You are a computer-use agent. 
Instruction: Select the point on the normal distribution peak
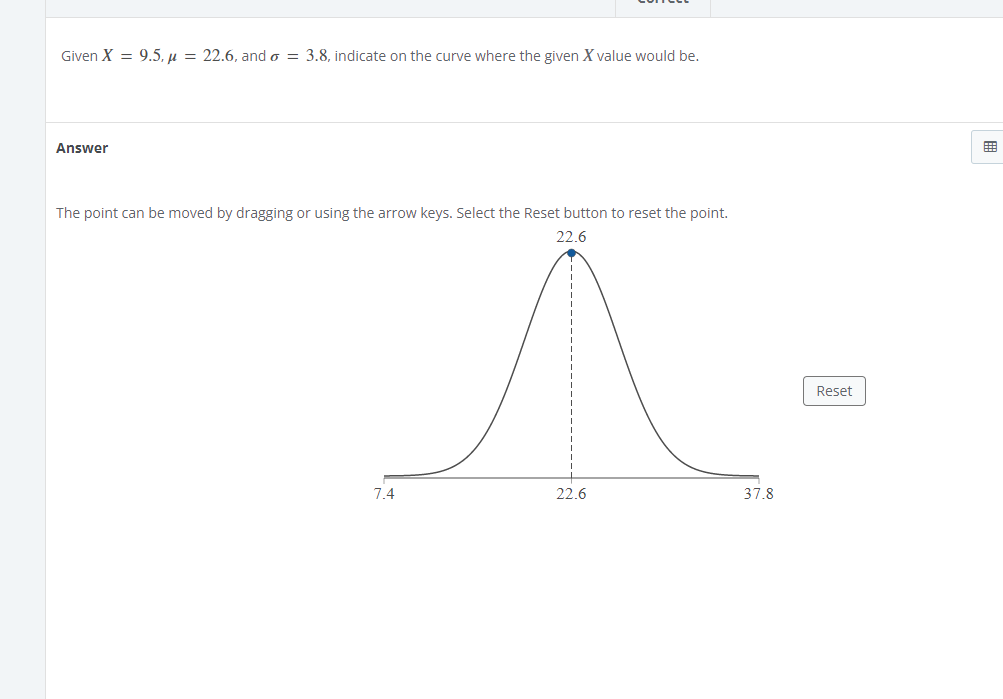click(x=571, y=253)
